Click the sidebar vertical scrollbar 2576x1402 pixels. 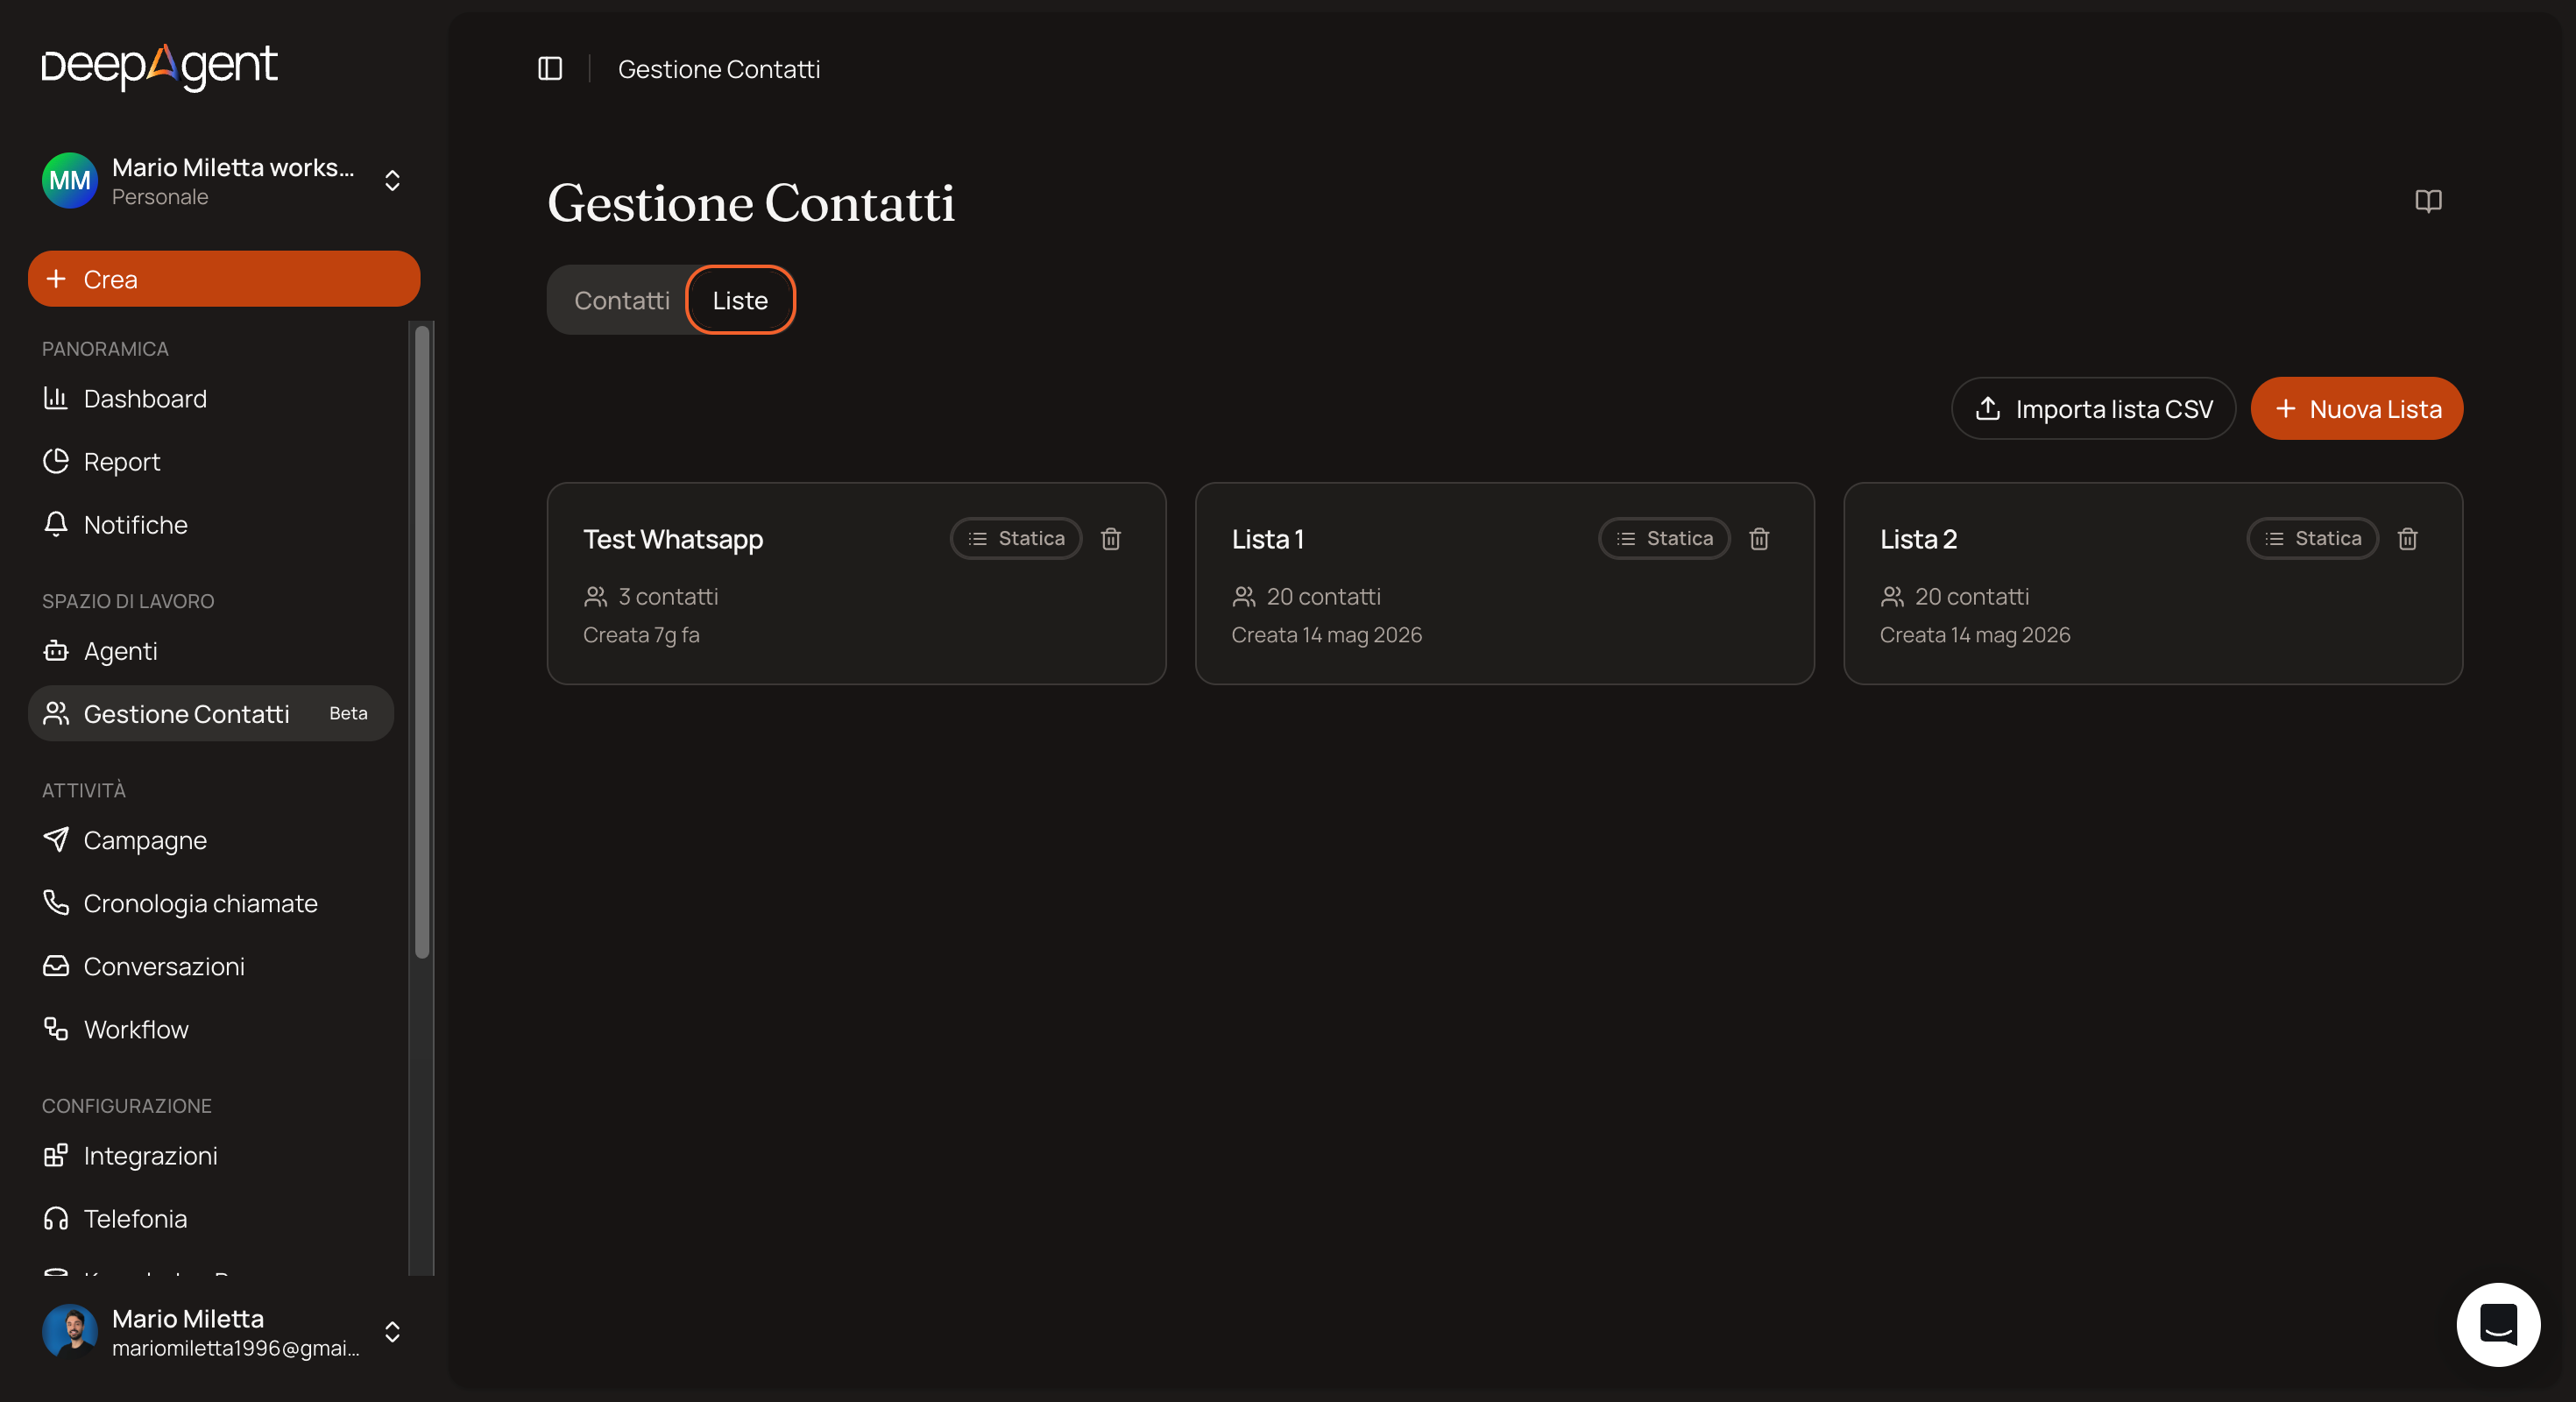point(422,640)
